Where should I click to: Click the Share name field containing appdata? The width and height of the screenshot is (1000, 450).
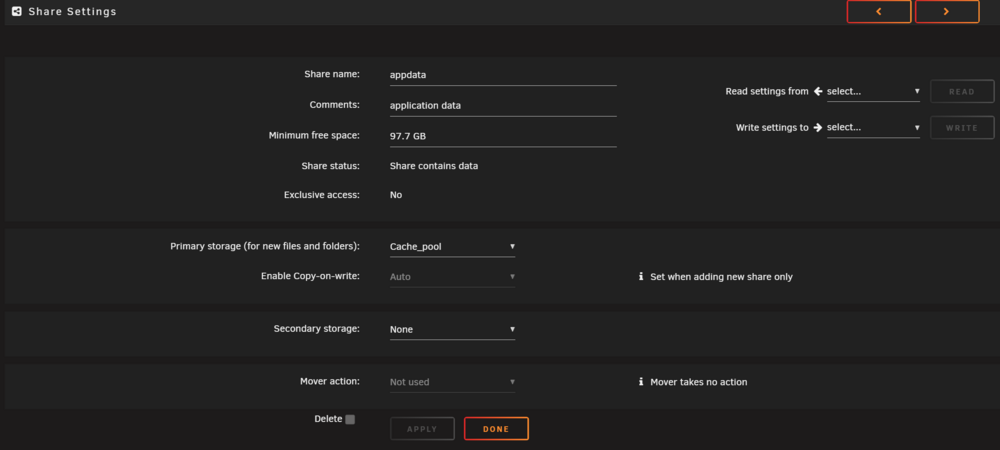(x=503, y=75)
